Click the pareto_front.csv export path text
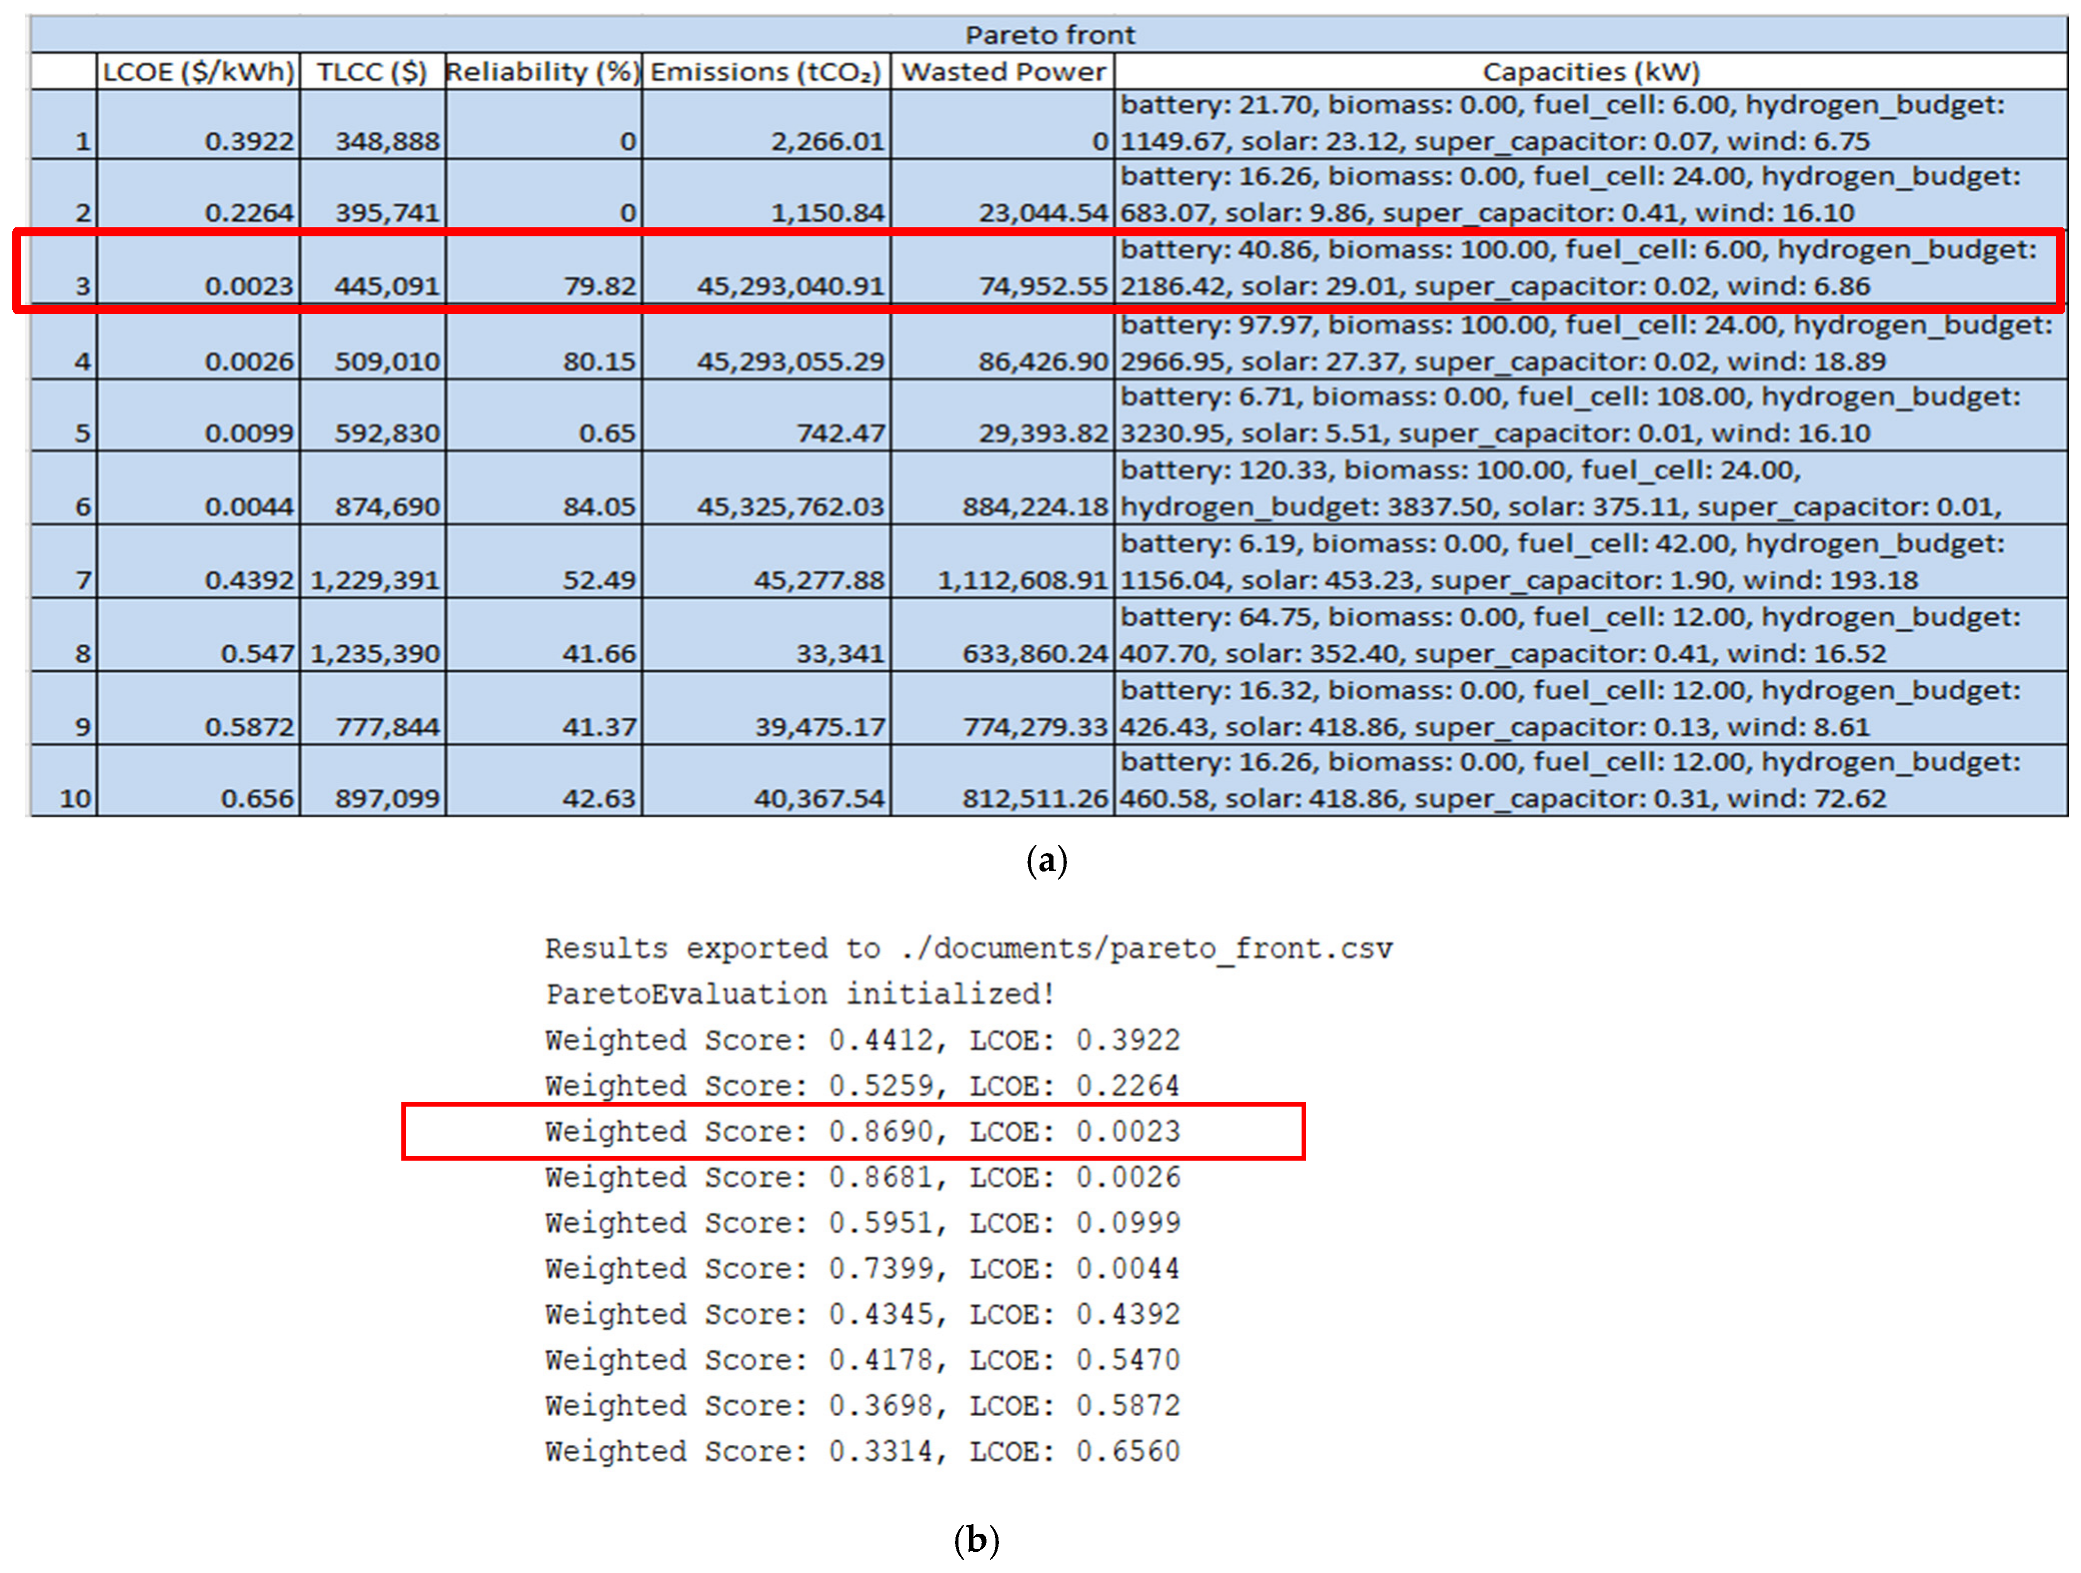Image resolution: width=2081 pixels, height=1573 pixels. [x=1146, y=948]
